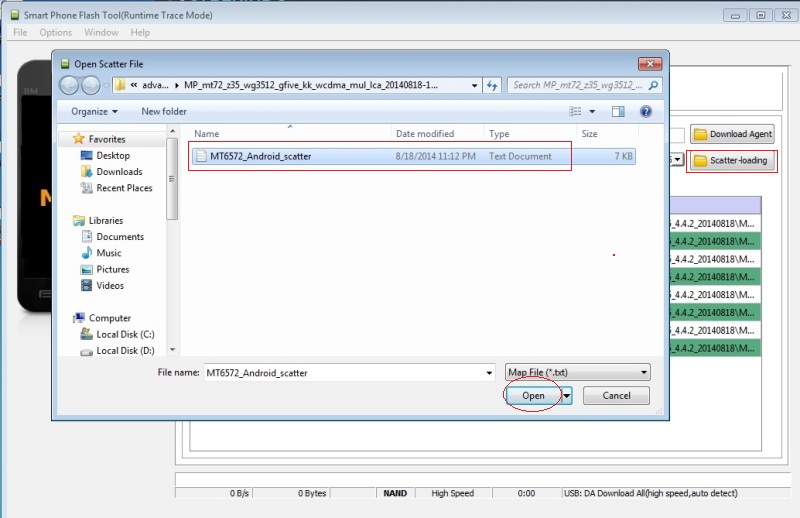Click the Flash Tool window title icon
This screenshot has width=800, height=518.
click(15, 15)
